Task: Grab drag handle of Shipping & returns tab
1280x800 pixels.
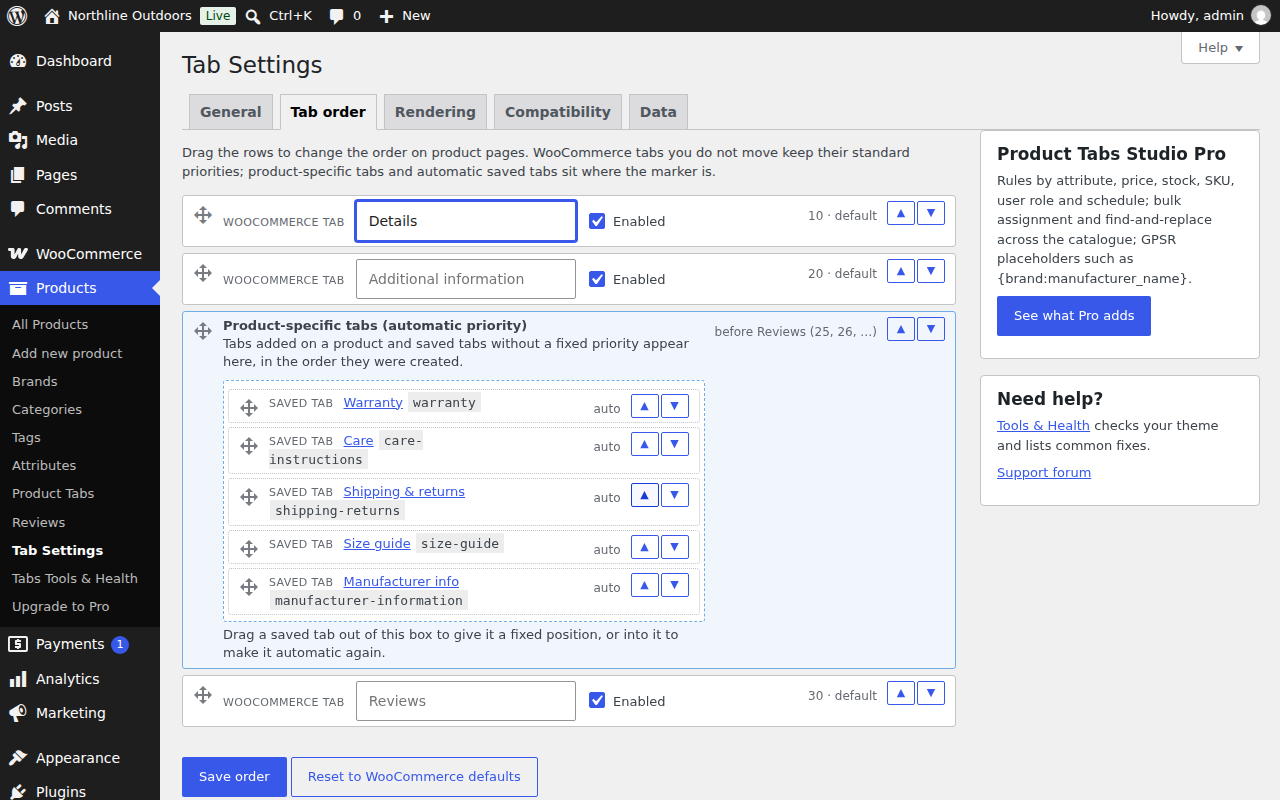Action: point(249,497)
